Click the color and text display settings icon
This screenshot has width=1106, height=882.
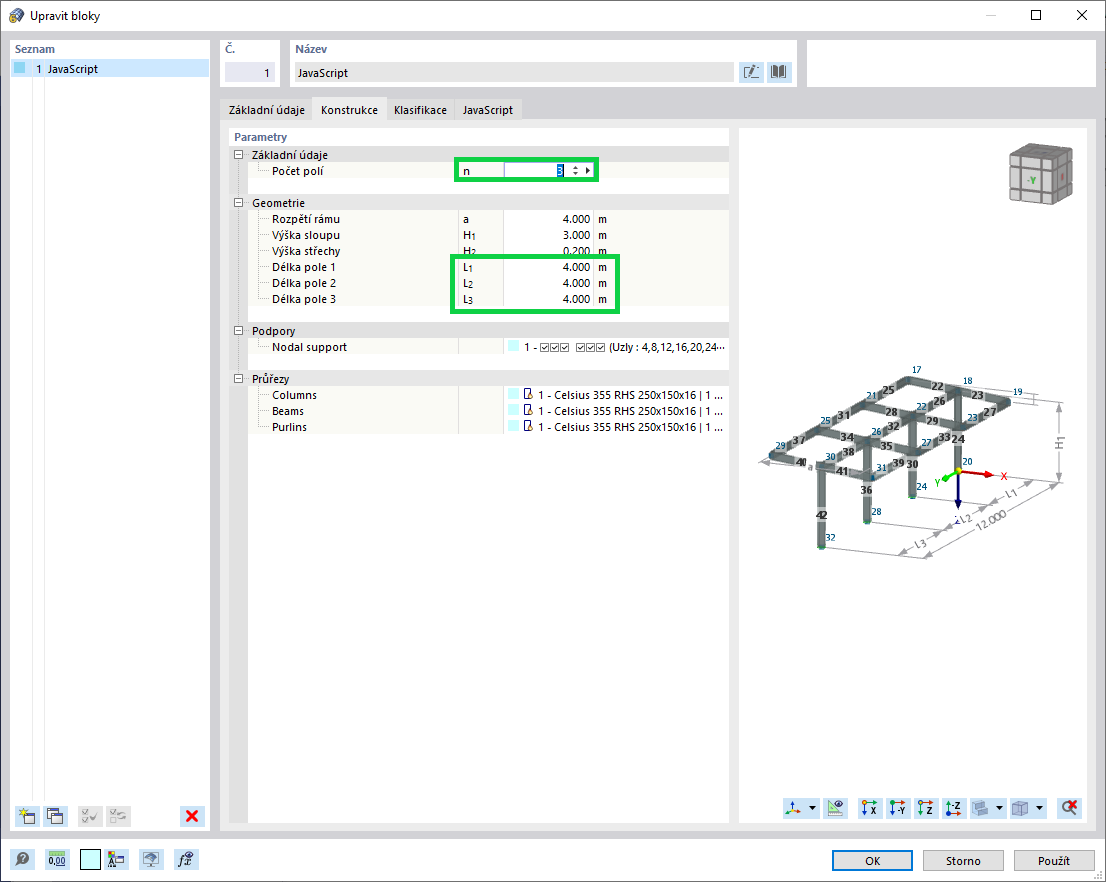[x=116, y=859]
